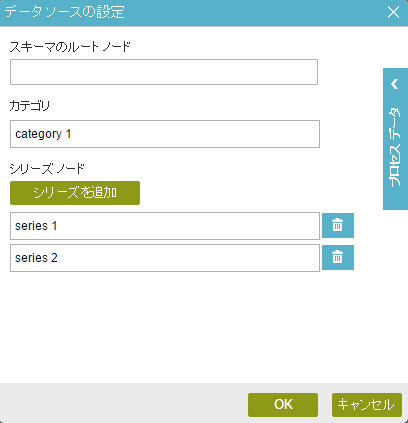Select the カテゴリ field containing category 1

[165, 134]
